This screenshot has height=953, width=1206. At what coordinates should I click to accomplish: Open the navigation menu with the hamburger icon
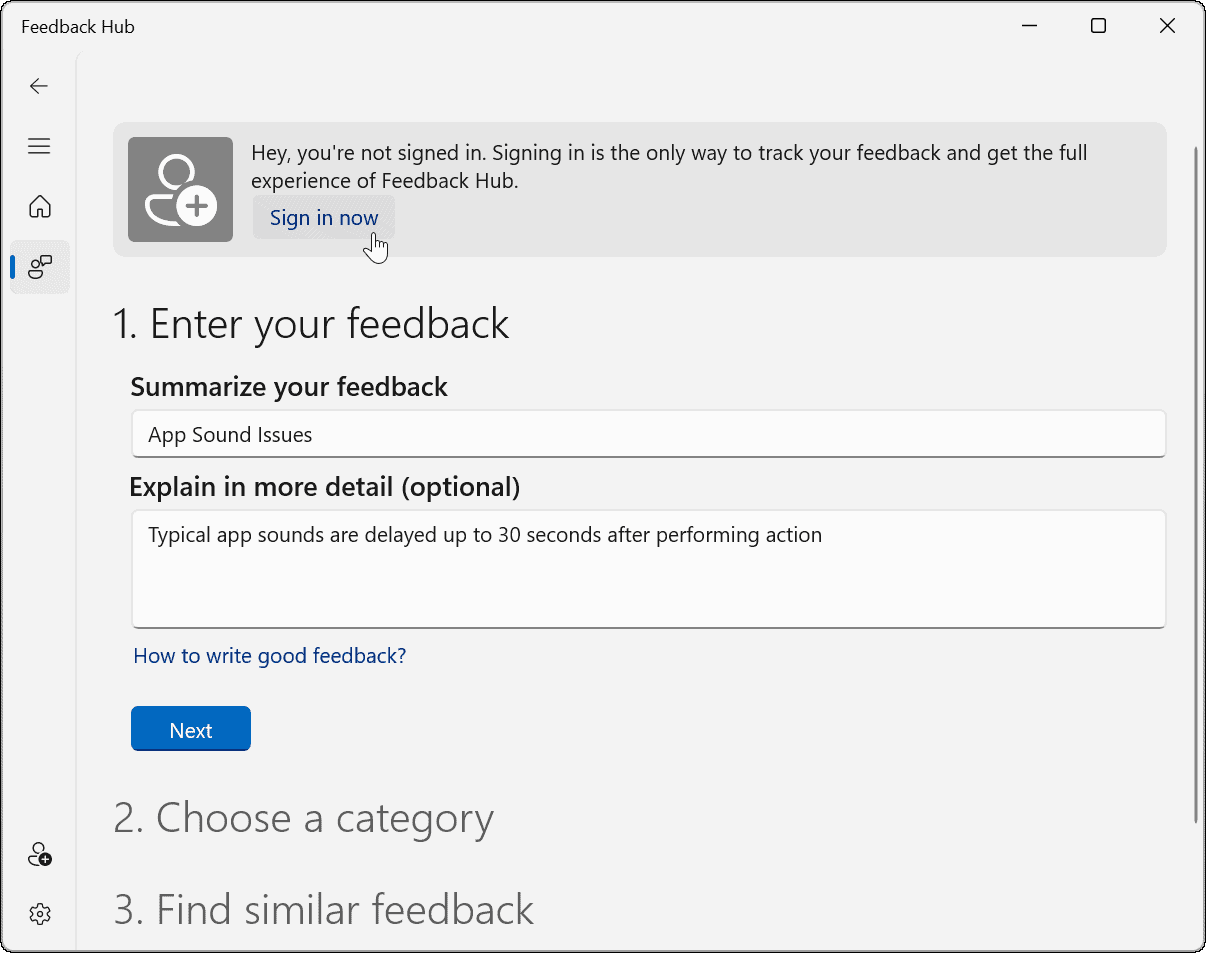(x=39, y=146)
